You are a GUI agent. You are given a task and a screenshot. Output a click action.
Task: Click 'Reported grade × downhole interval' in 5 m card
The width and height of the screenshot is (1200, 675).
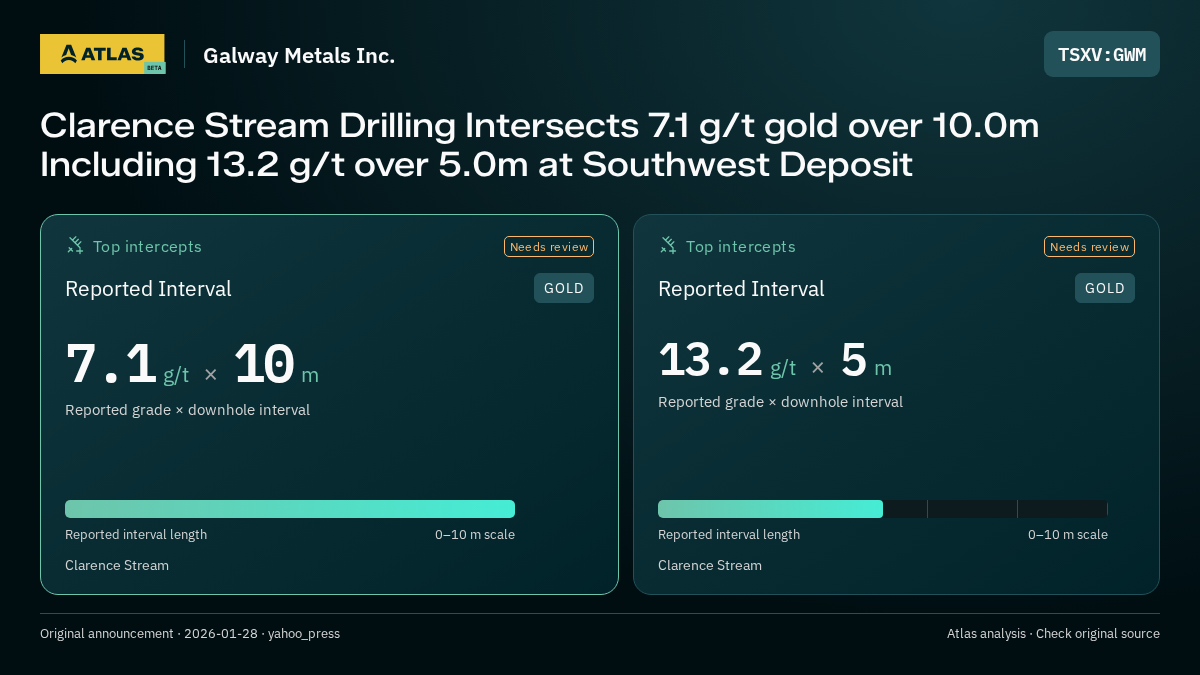tap(780, 402)
